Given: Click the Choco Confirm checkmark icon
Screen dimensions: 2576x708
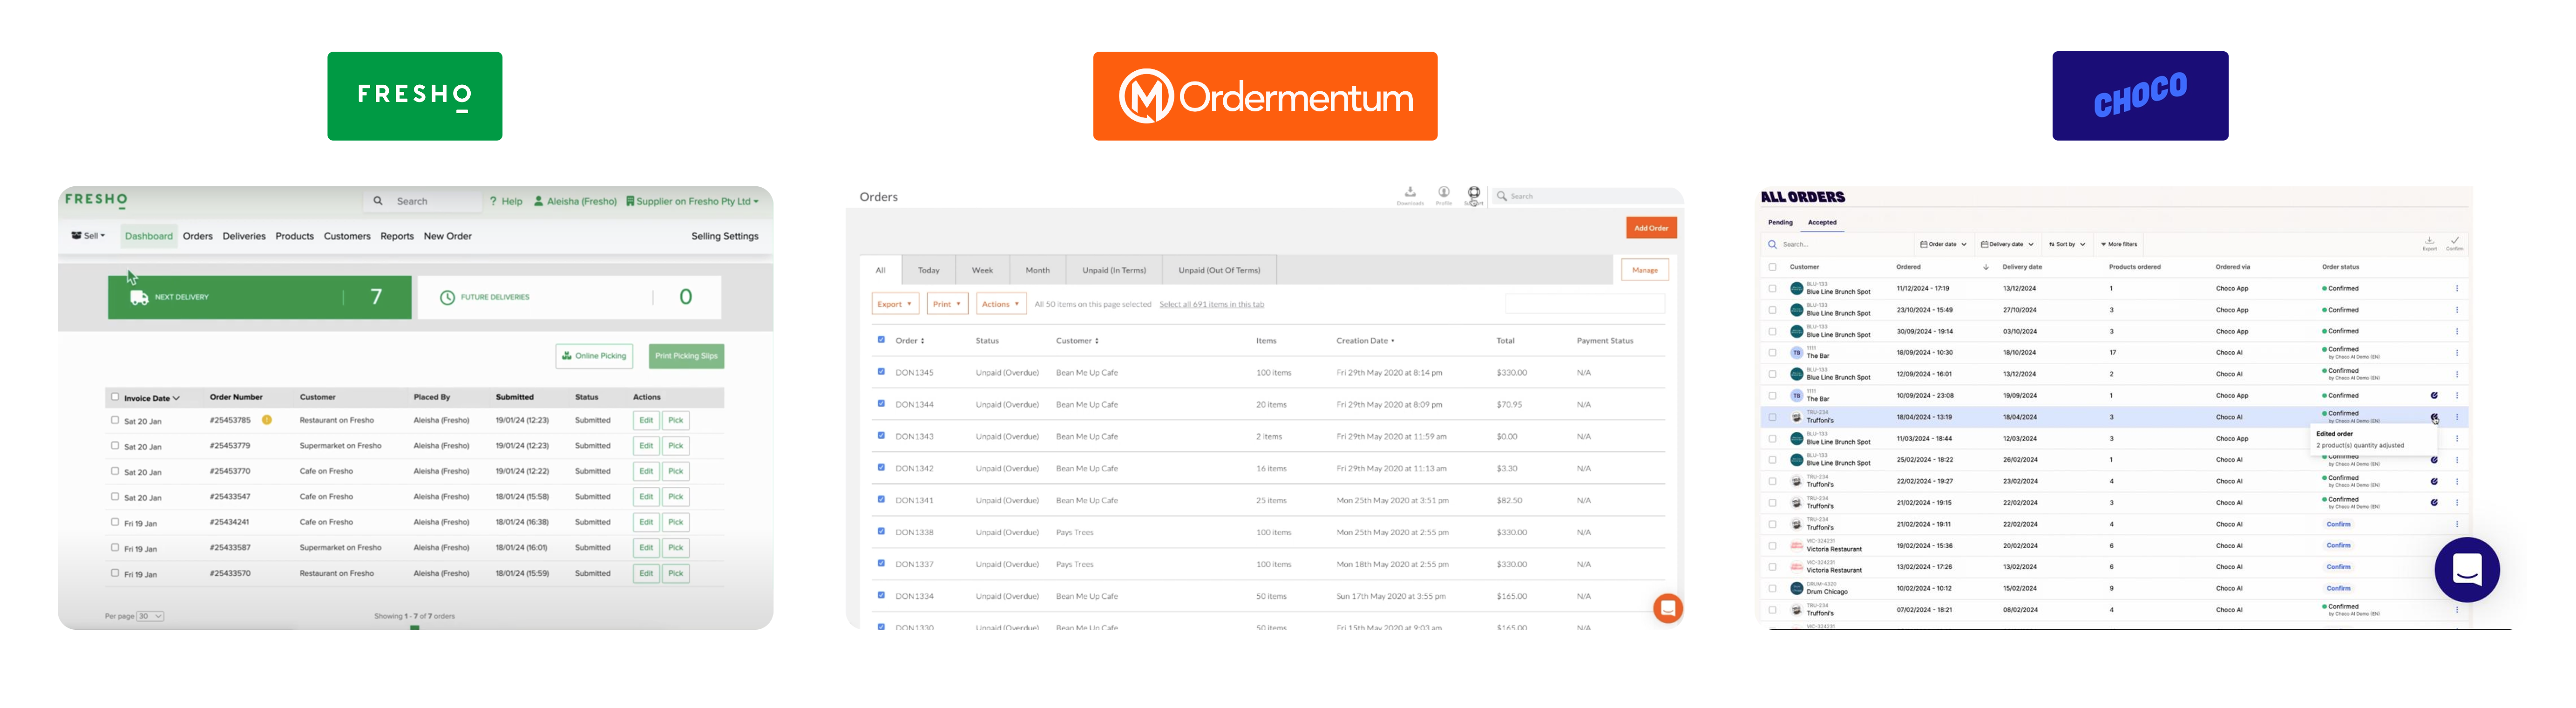Looking at the screenshot, I should (2454, 241).
